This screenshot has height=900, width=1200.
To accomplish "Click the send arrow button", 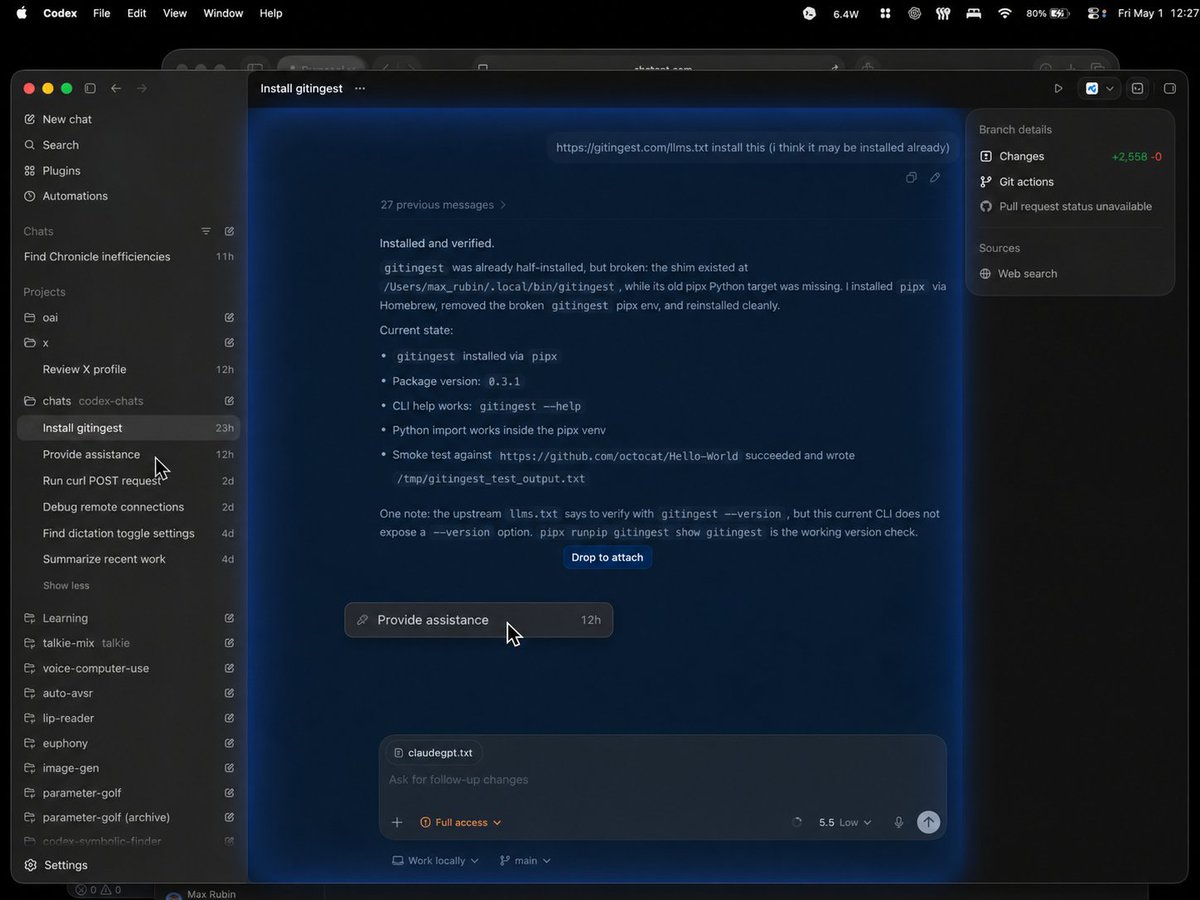I will [929, 822].
